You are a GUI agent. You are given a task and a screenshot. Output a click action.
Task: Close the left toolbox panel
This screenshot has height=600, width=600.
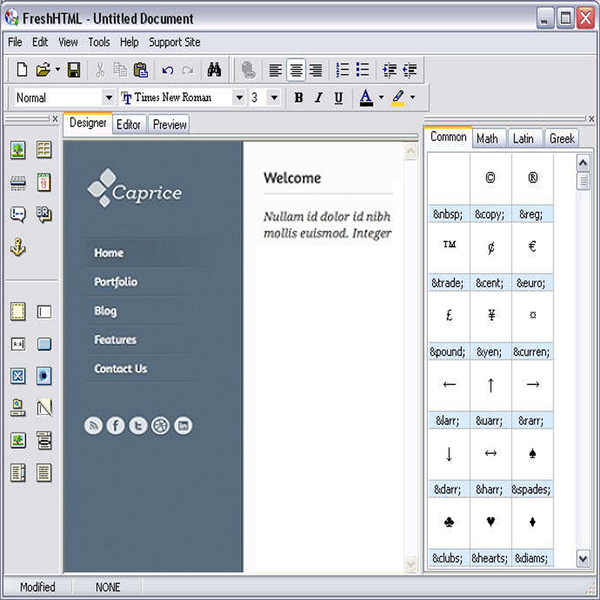(55, 119)
